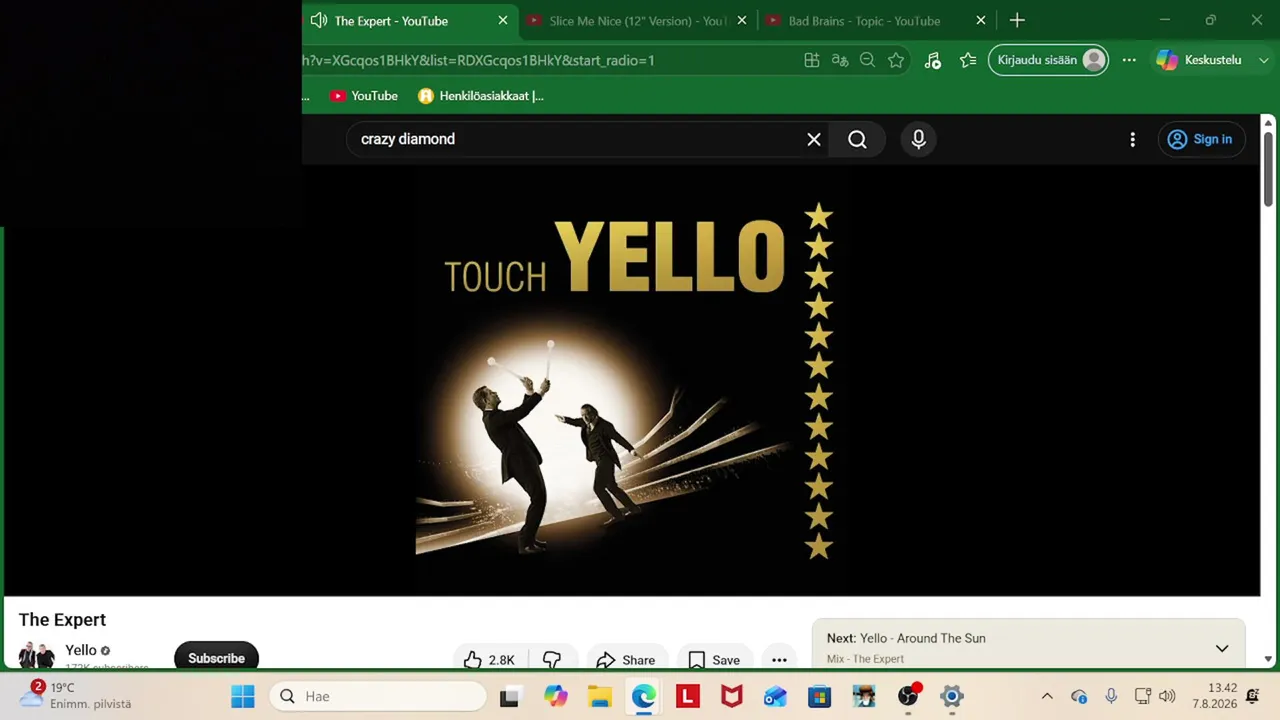Open the notification center bell icon
1280x720 pixels.
pos(1253,696)
